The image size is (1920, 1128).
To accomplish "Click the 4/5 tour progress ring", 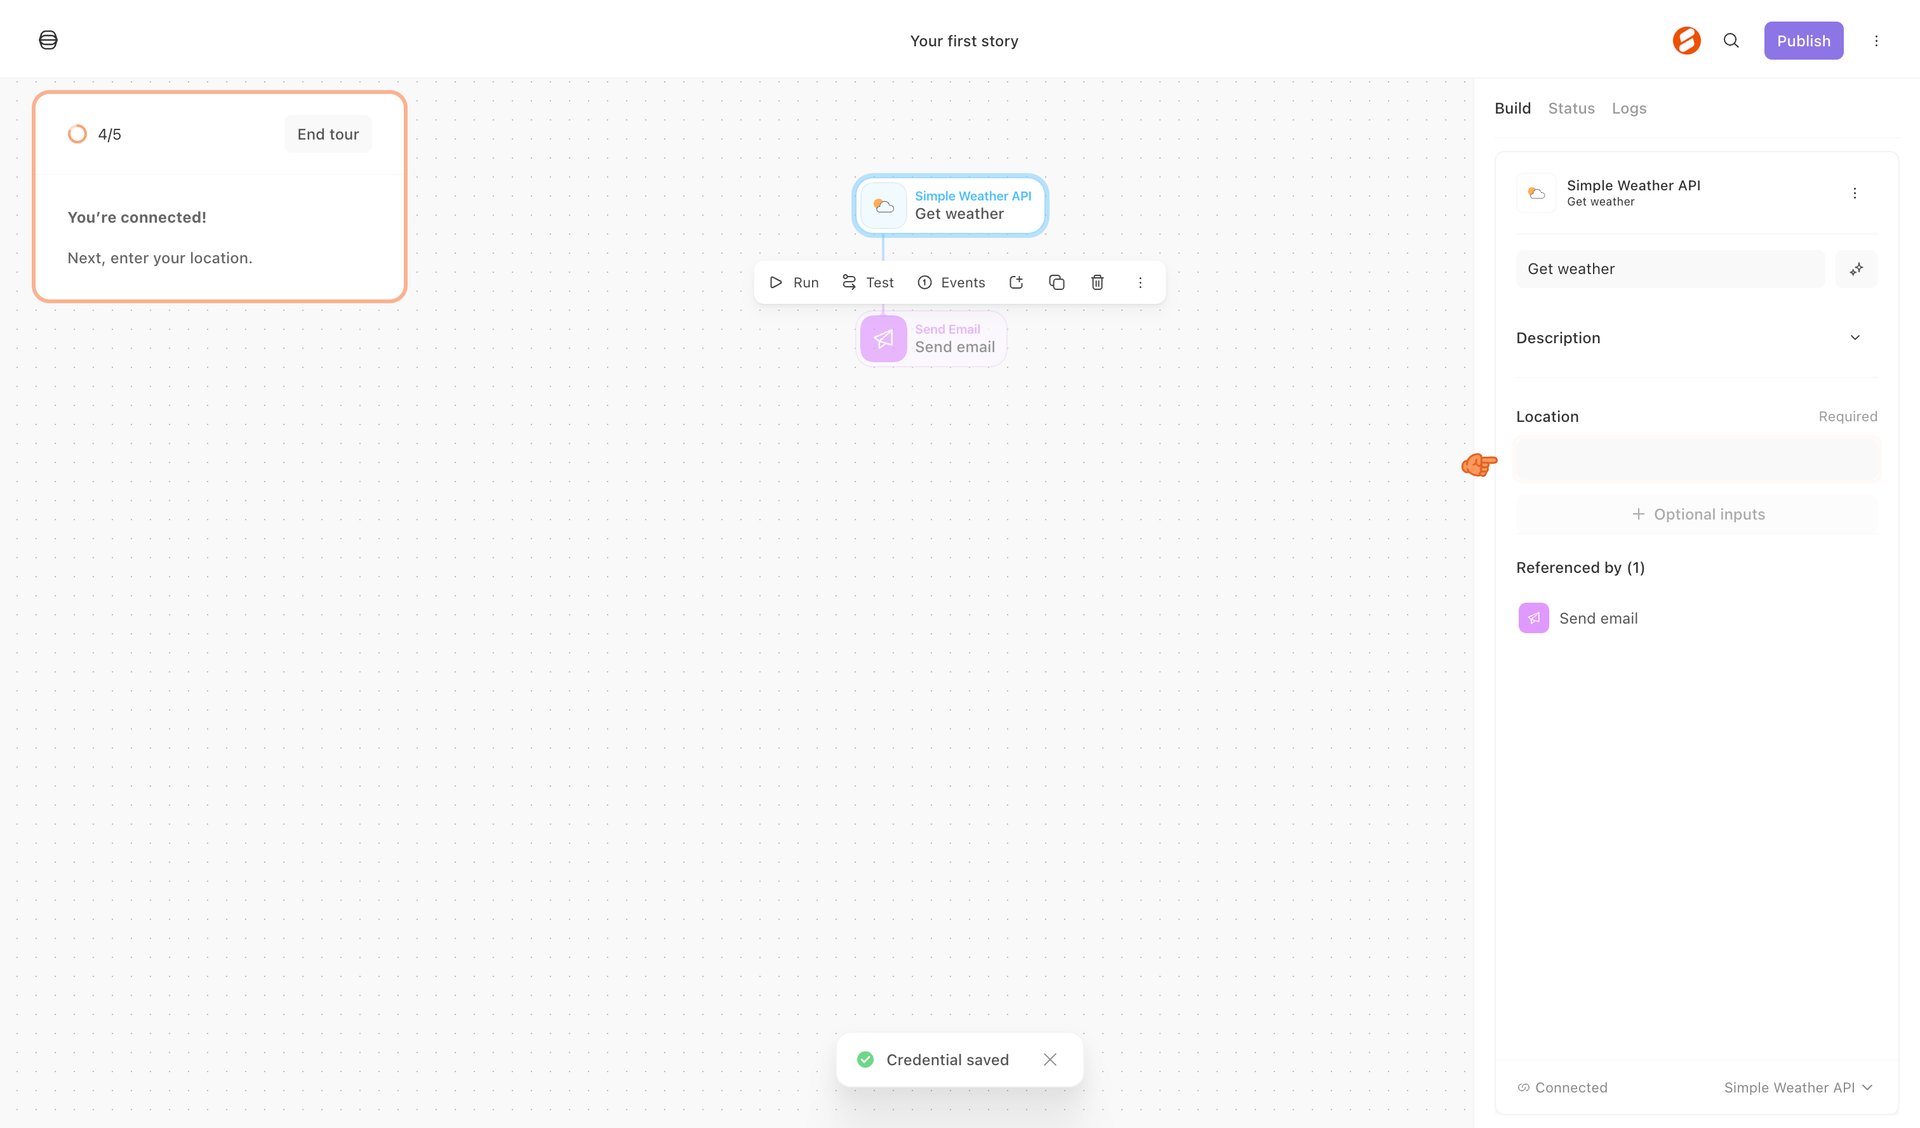I will click(78, 133).
